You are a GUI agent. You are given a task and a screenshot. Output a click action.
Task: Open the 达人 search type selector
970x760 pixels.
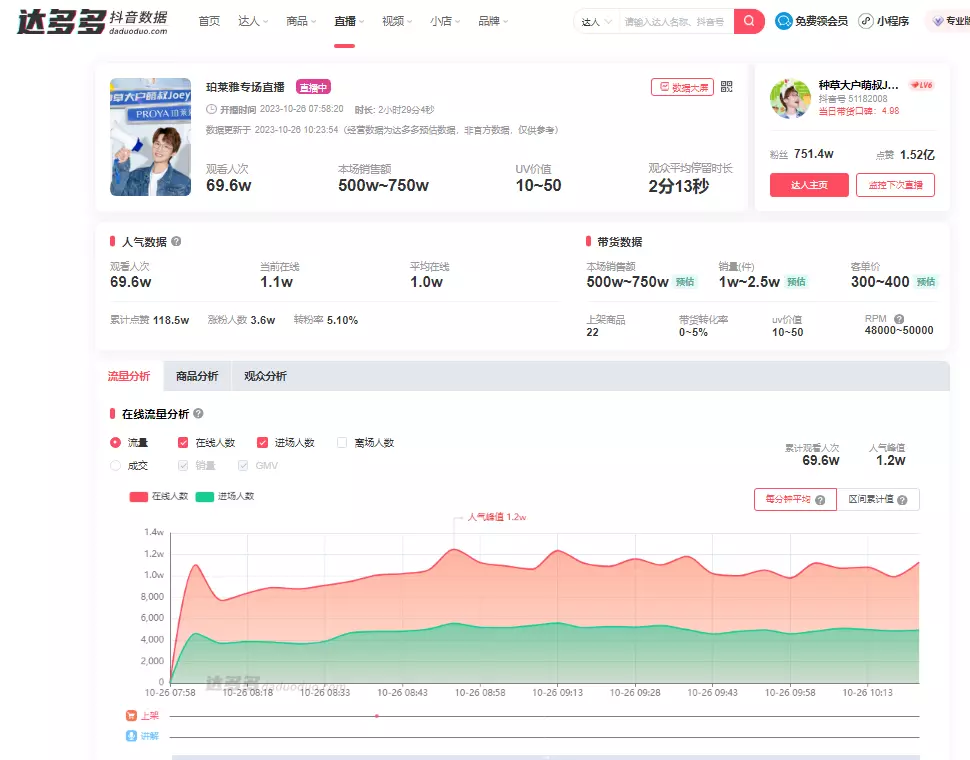tap(596, 21)
